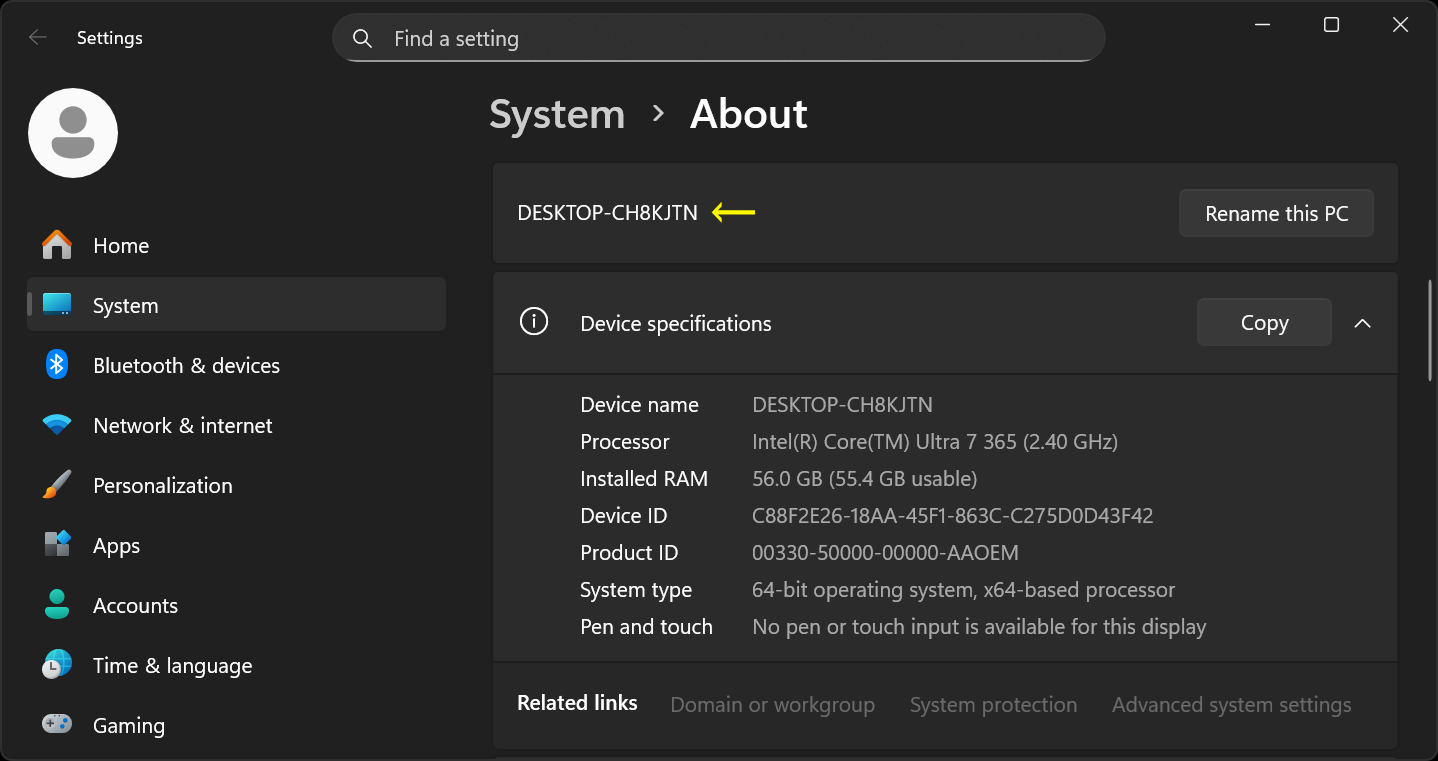Select the Personalization brush icon
Screen dimensions: 1438x761
coord(57,484)
